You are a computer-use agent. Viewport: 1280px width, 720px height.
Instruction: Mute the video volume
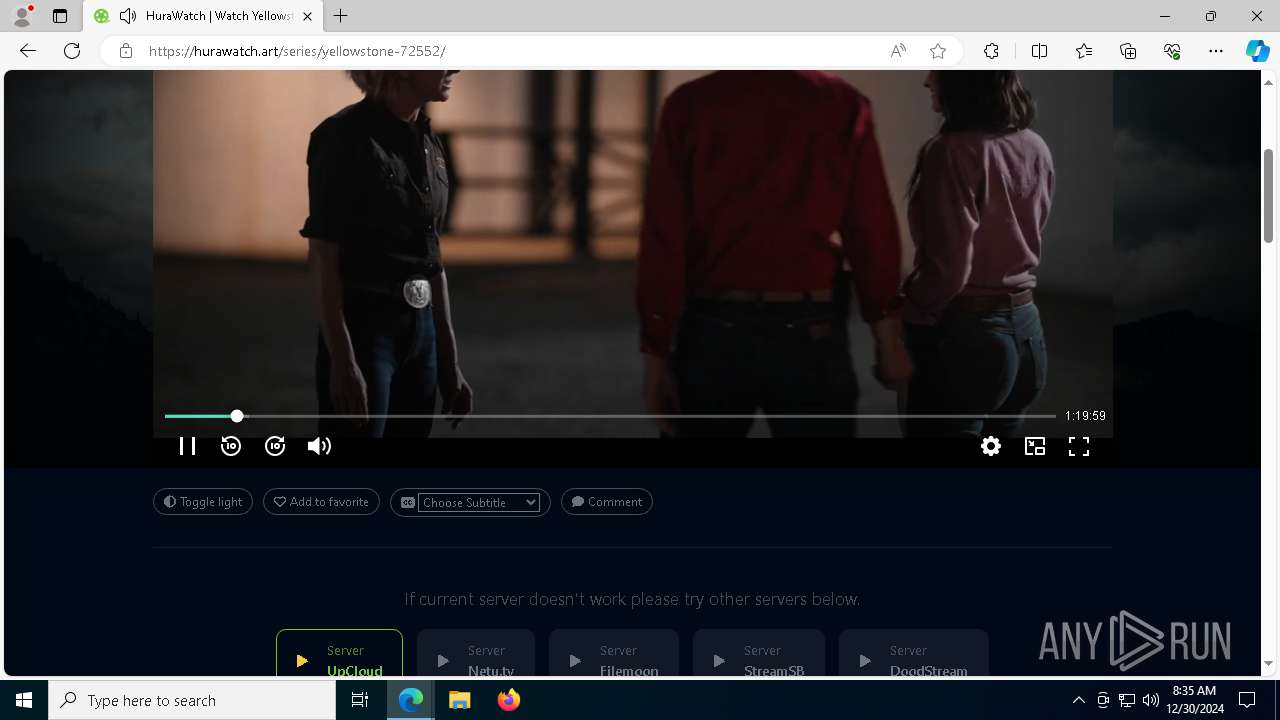point(319,446)
